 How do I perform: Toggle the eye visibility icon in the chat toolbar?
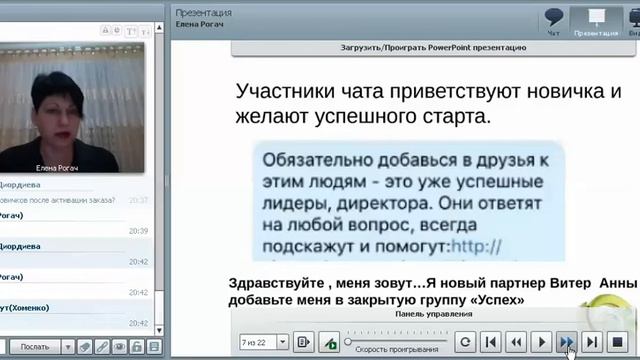click(120, 347)
